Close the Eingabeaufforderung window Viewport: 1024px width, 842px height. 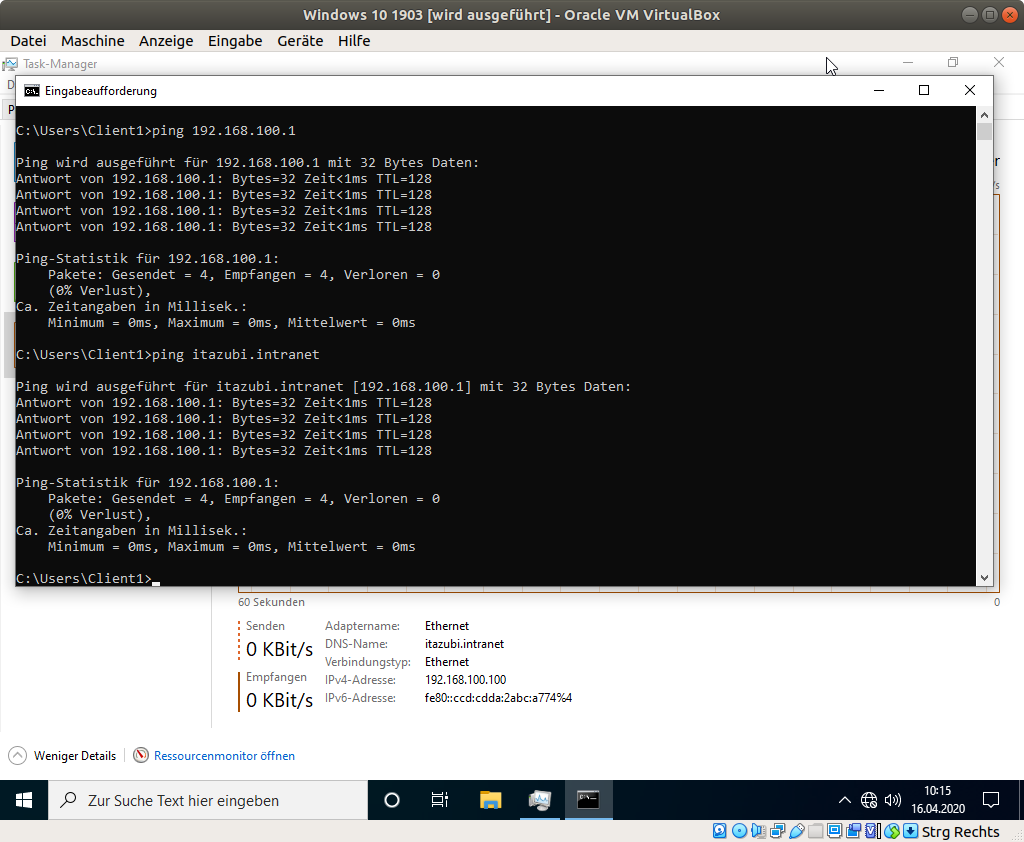[970, 90]
